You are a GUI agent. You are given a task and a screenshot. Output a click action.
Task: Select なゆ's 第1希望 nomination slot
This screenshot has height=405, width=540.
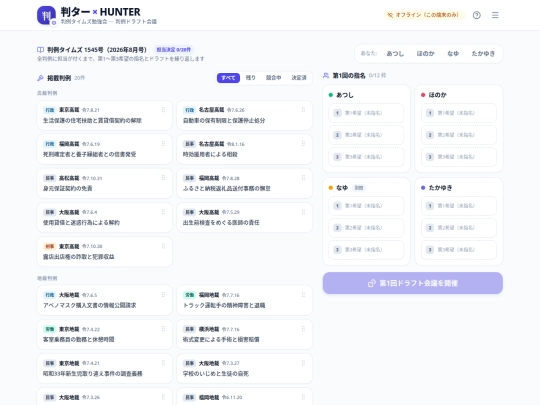point(366,206)
